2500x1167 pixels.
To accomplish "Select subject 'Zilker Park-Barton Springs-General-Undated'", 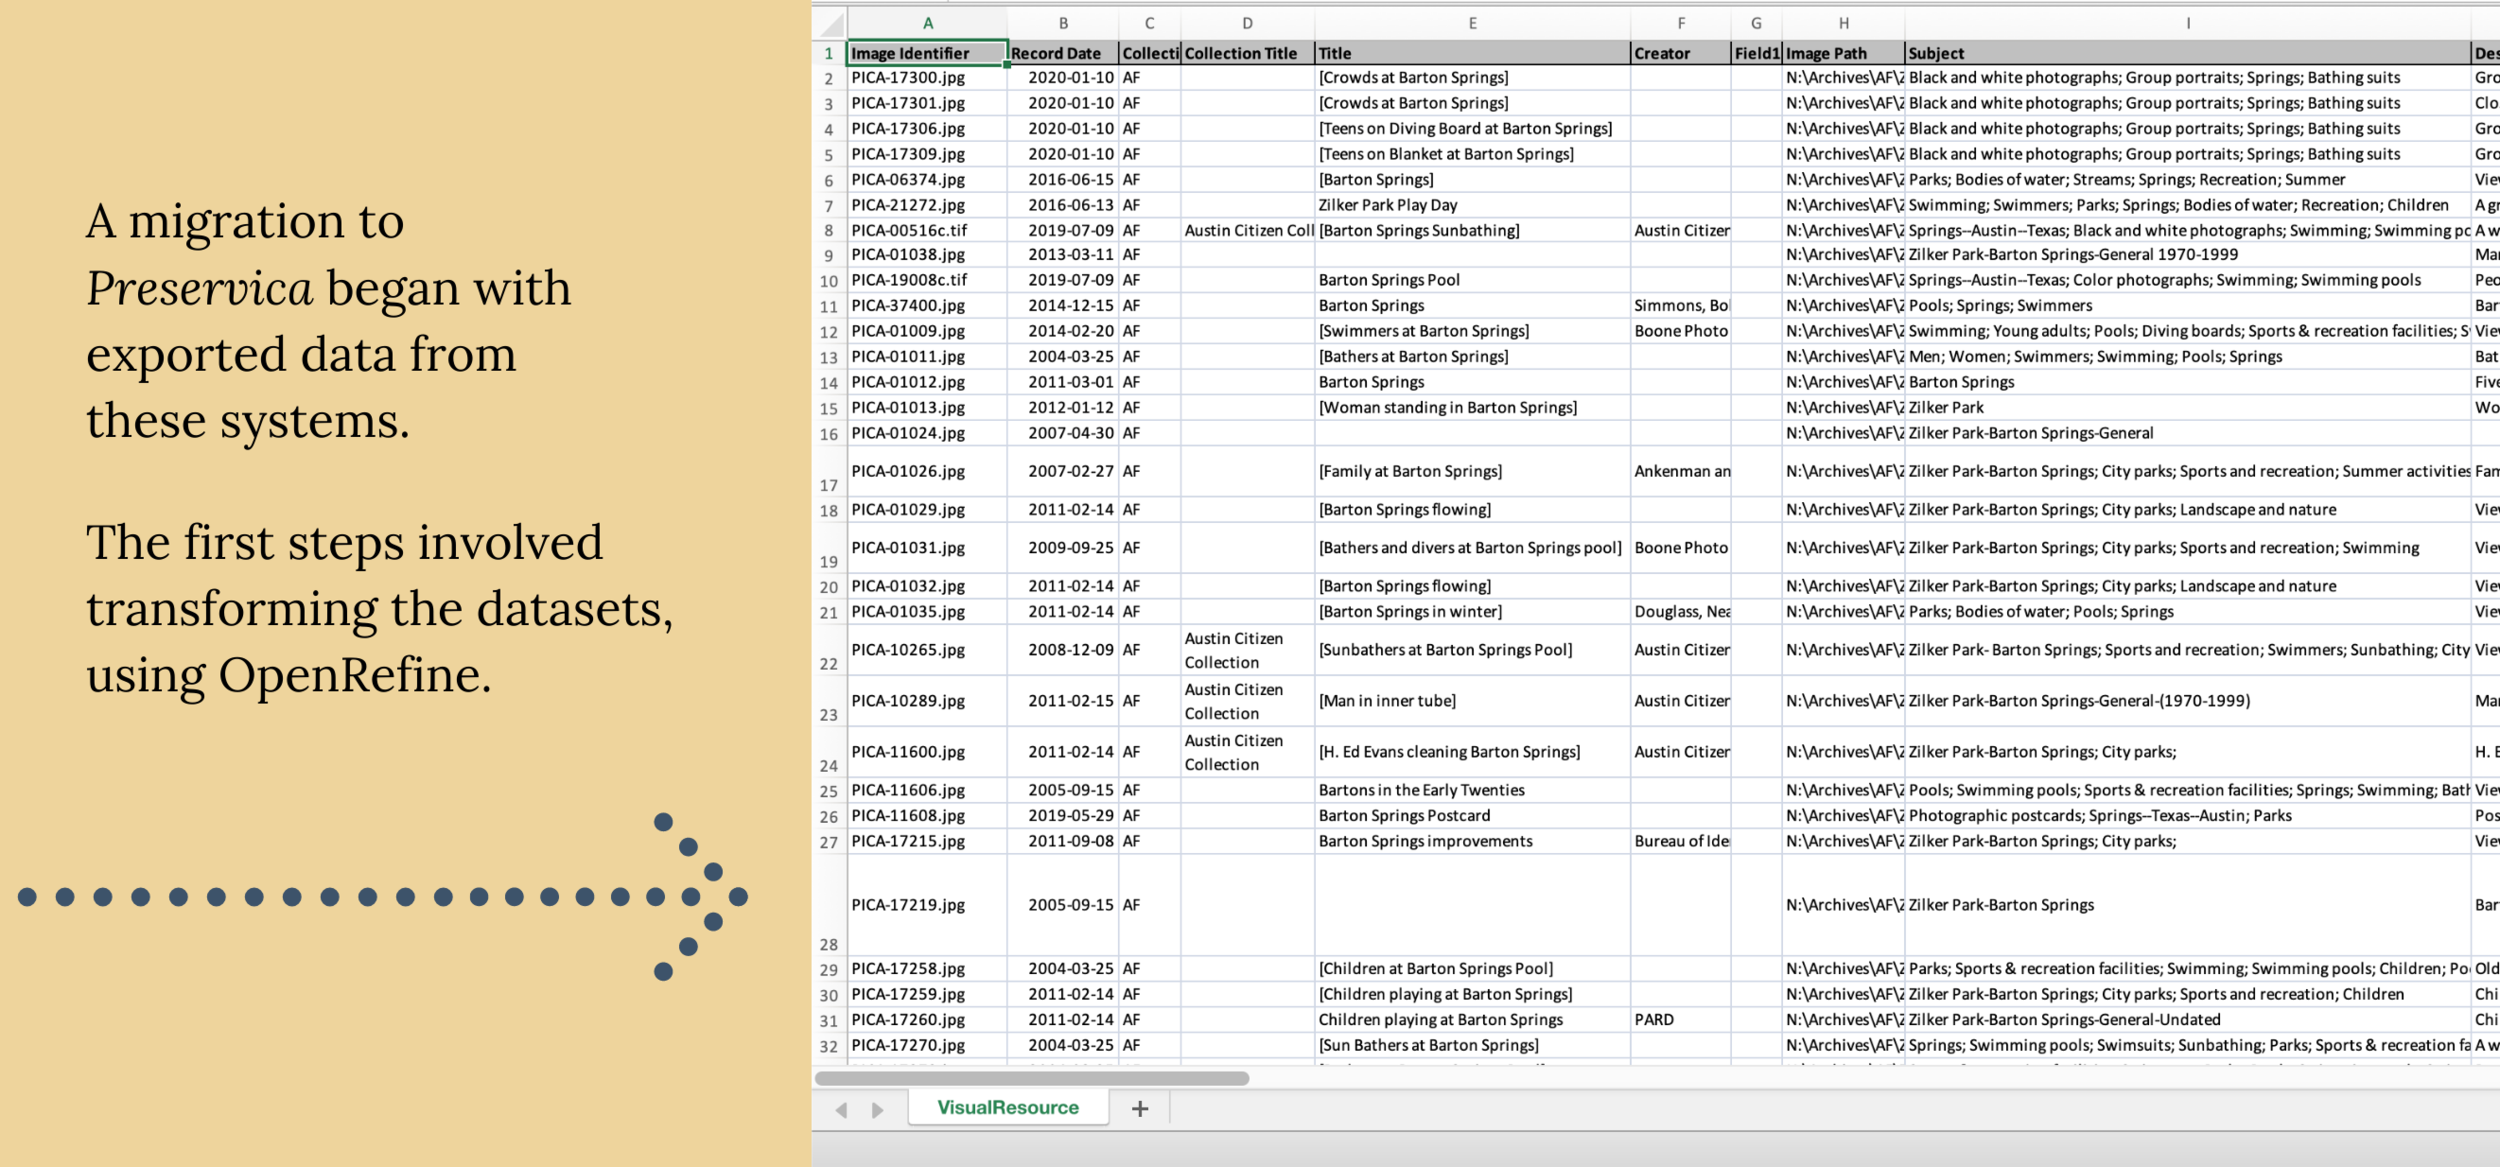I will click(2187, 1020).
